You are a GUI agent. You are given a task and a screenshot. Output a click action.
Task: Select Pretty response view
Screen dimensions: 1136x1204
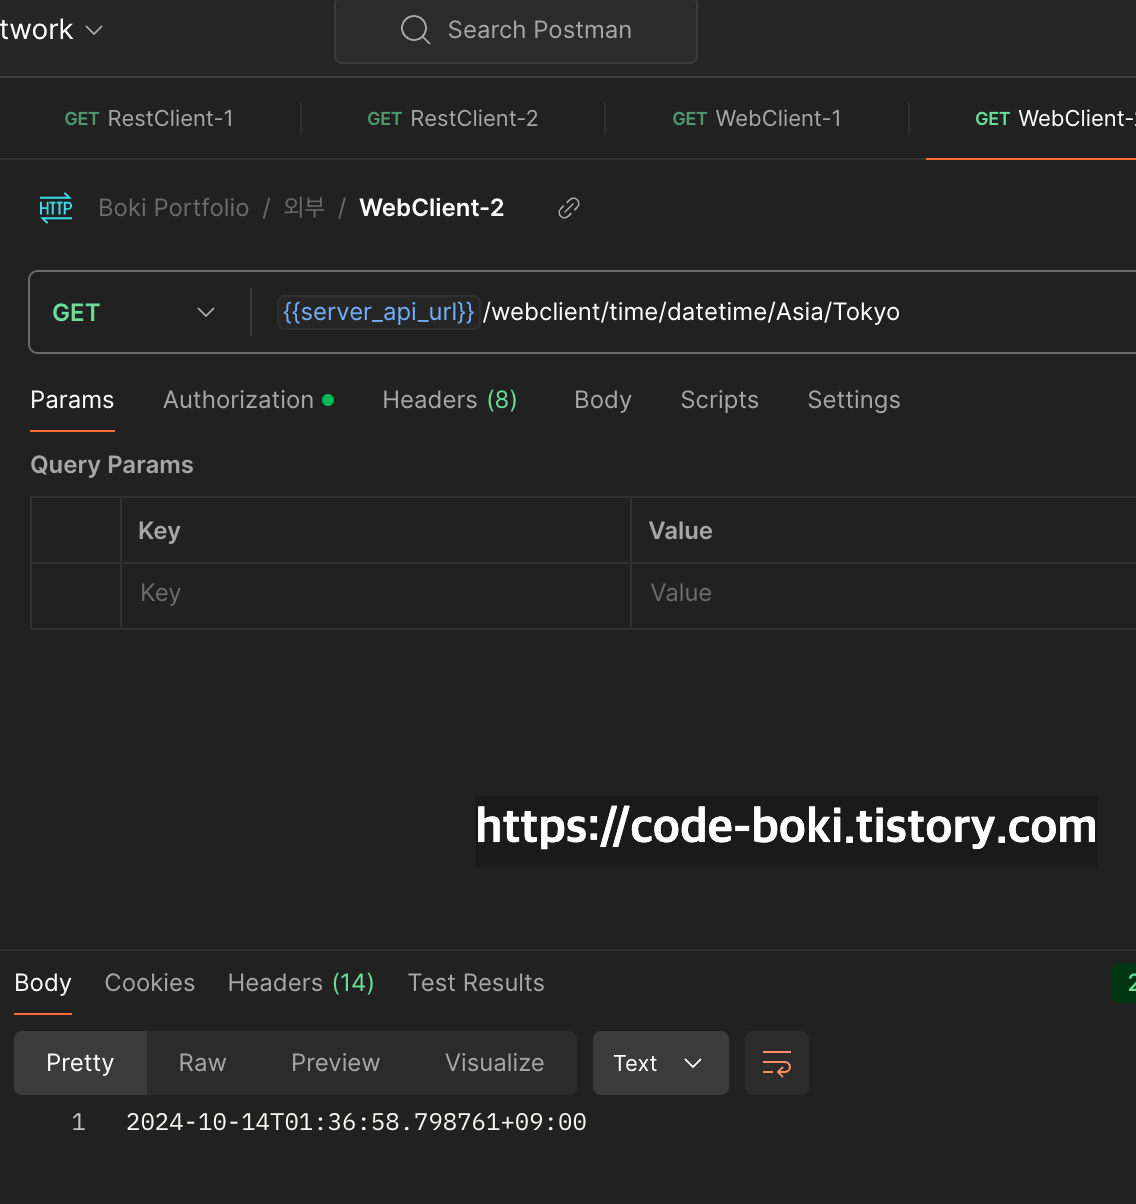(x=80, y=1063)
